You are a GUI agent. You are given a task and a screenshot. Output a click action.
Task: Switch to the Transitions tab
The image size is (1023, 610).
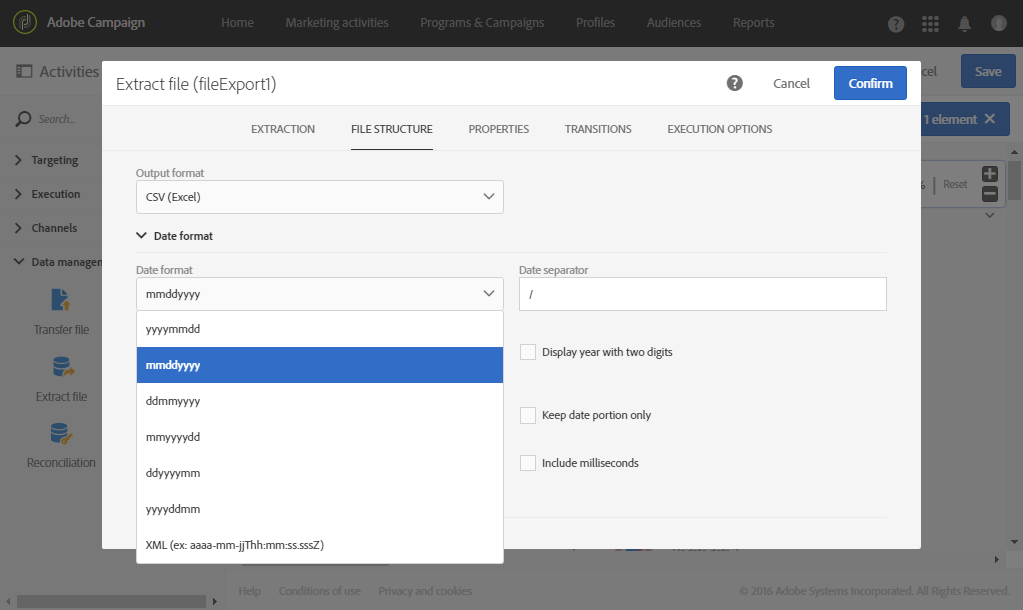point(598,129)
